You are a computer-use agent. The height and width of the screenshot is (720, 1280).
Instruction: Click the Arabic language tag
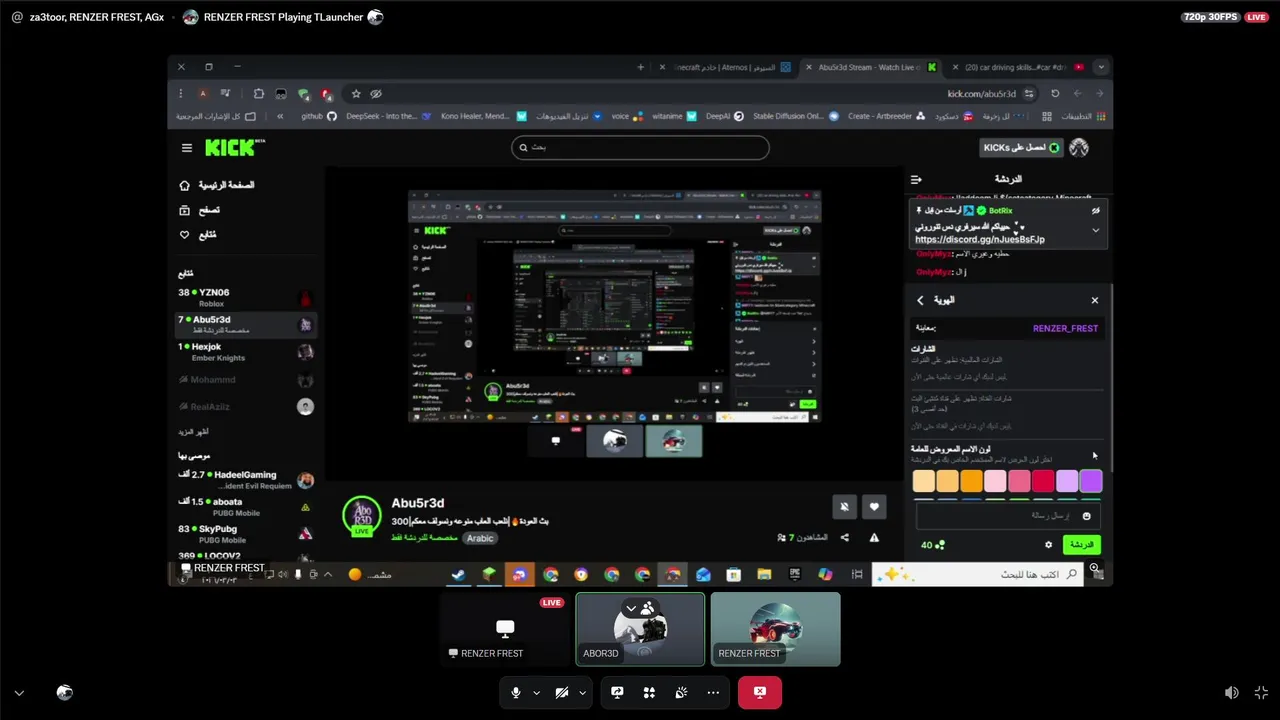[x=480, y=538]
